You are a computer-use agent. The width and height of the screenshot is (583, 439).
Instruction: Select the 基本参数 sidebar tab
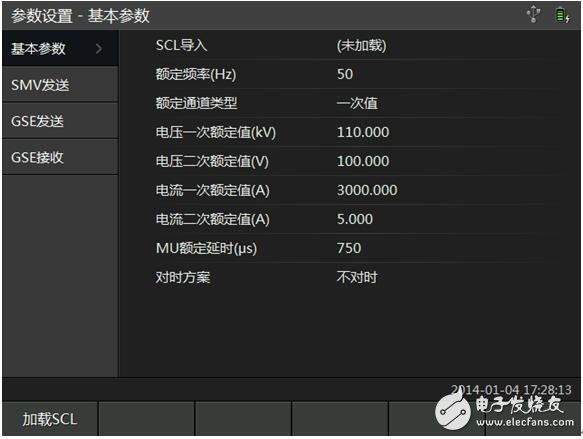pyautogui.click(x=60, y=48)
